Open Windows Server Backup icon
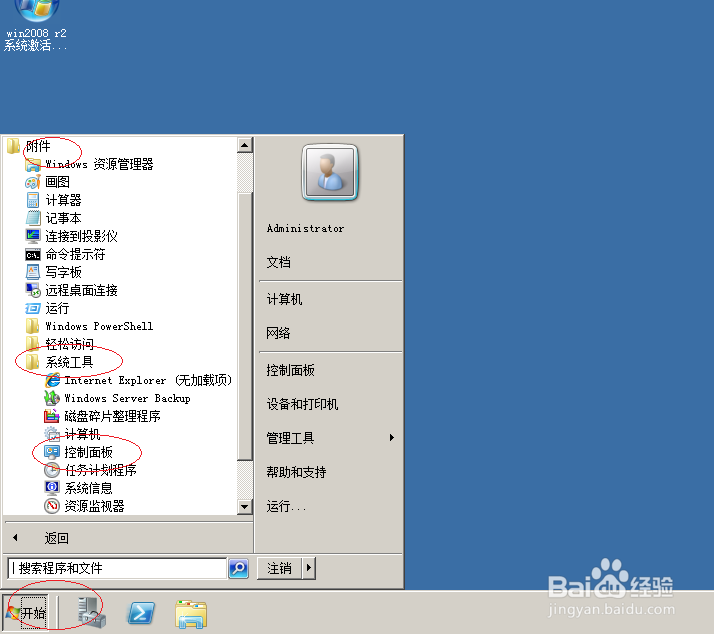Viewport: 714px width, 634px height. point(52,398)
